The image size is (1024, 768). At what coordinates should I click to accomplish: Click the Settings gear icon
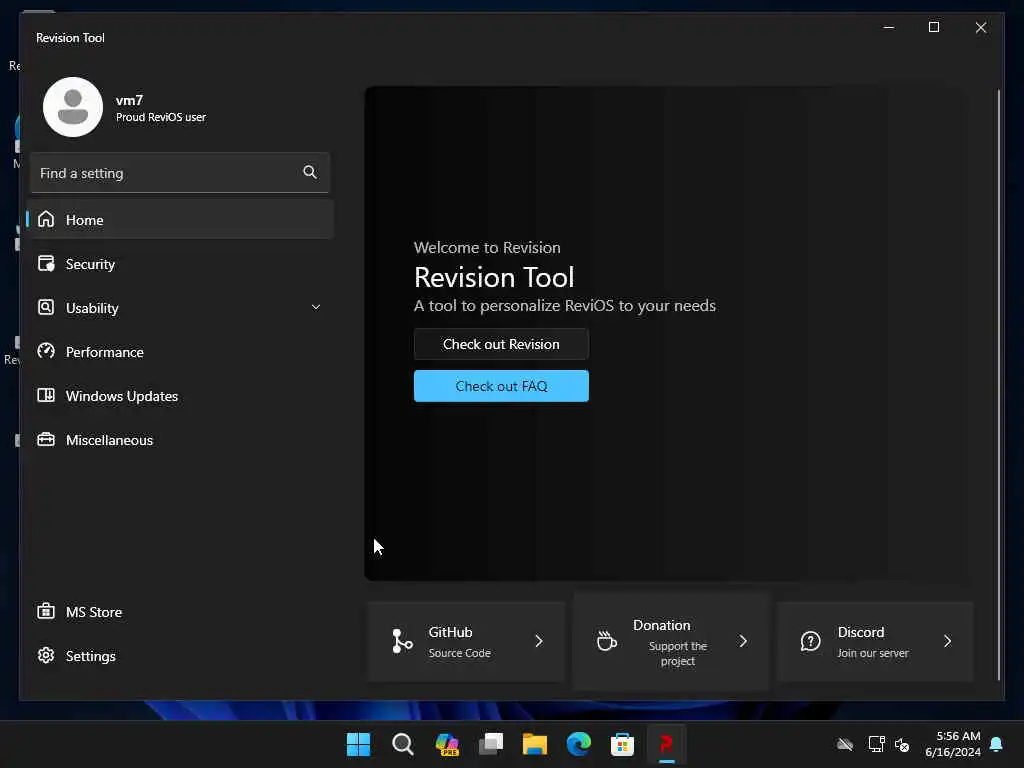tap(46, 655)
